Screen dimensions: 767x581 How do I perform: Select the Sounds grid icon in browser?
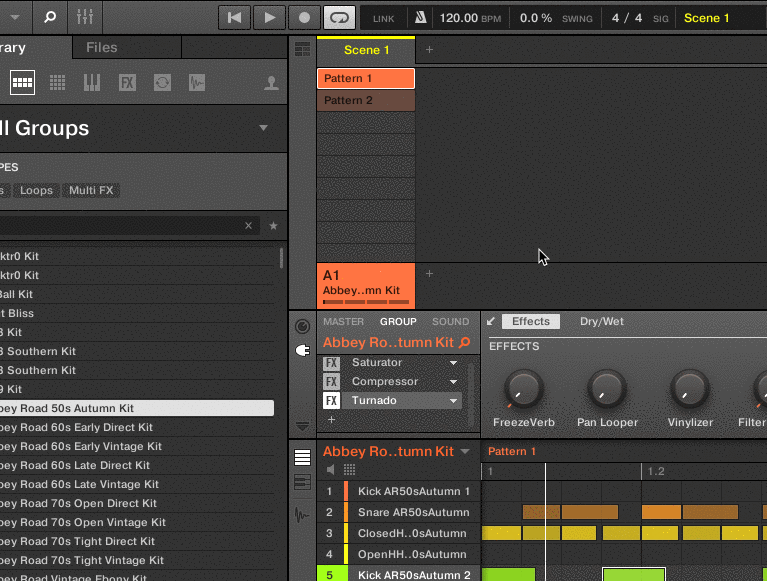point(57,83)
